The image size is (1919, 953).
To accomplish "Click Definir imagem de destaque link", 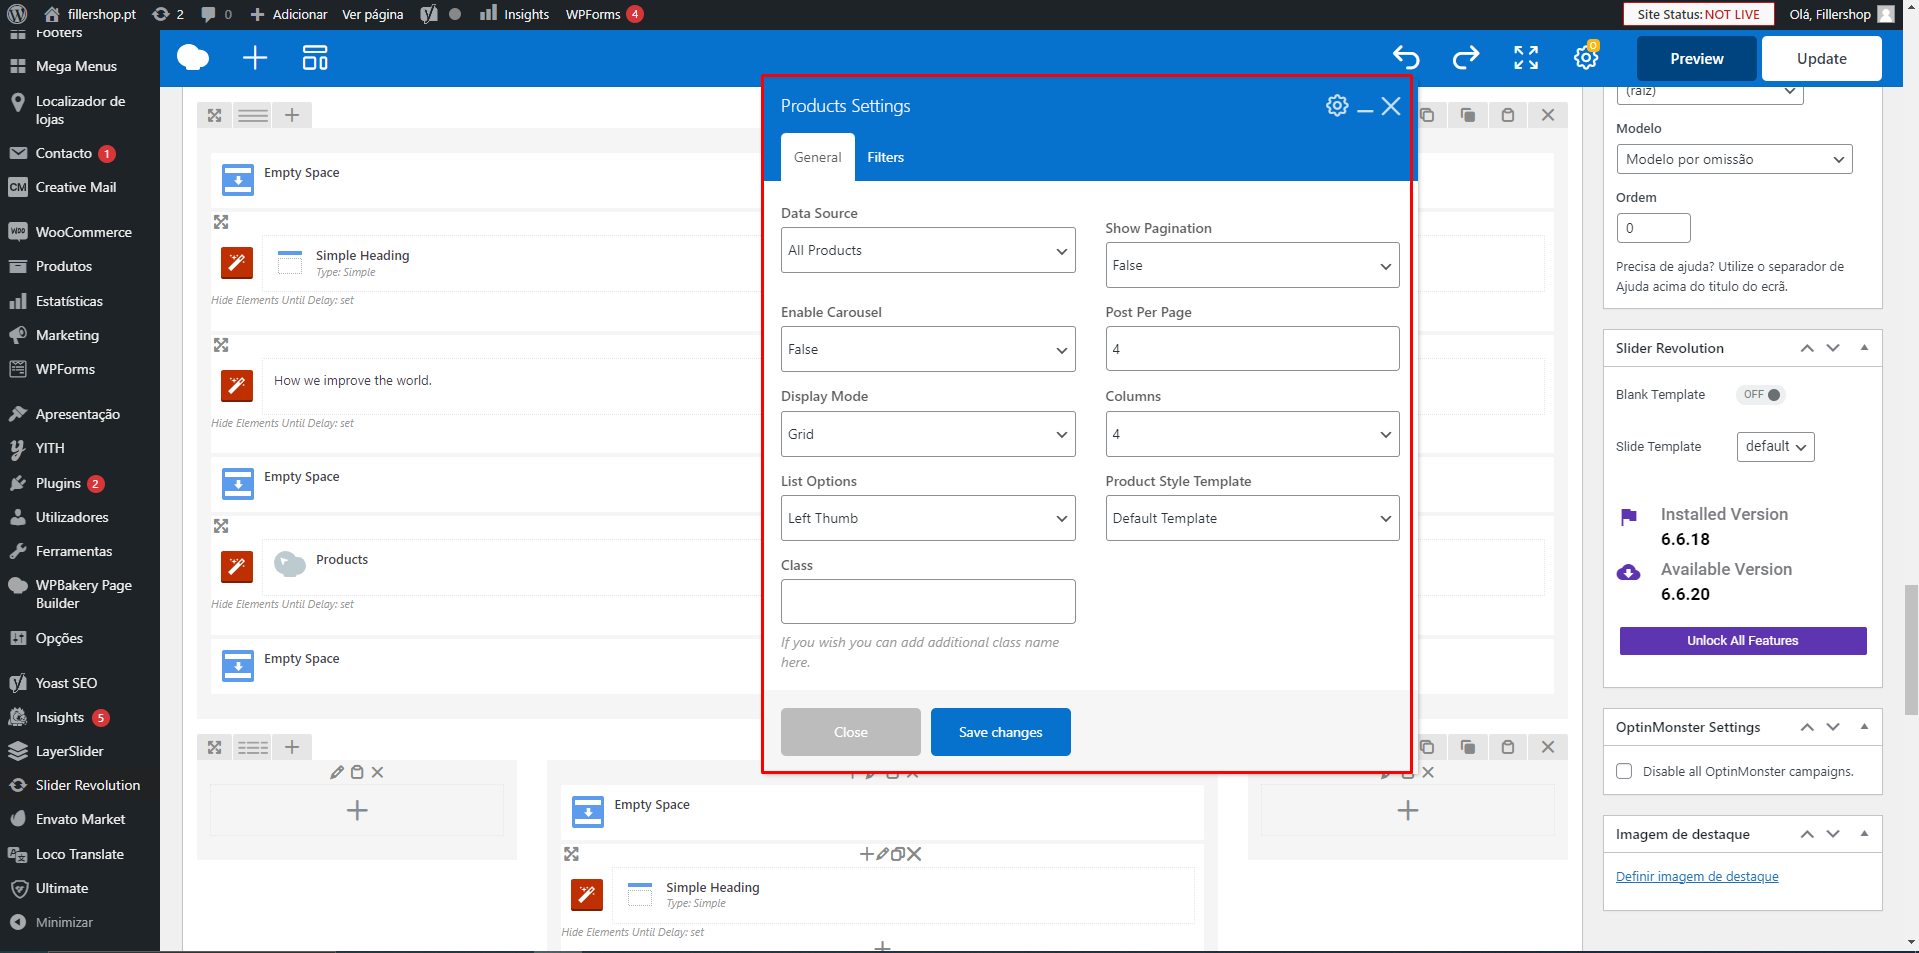I will (x=1697, y=876).
